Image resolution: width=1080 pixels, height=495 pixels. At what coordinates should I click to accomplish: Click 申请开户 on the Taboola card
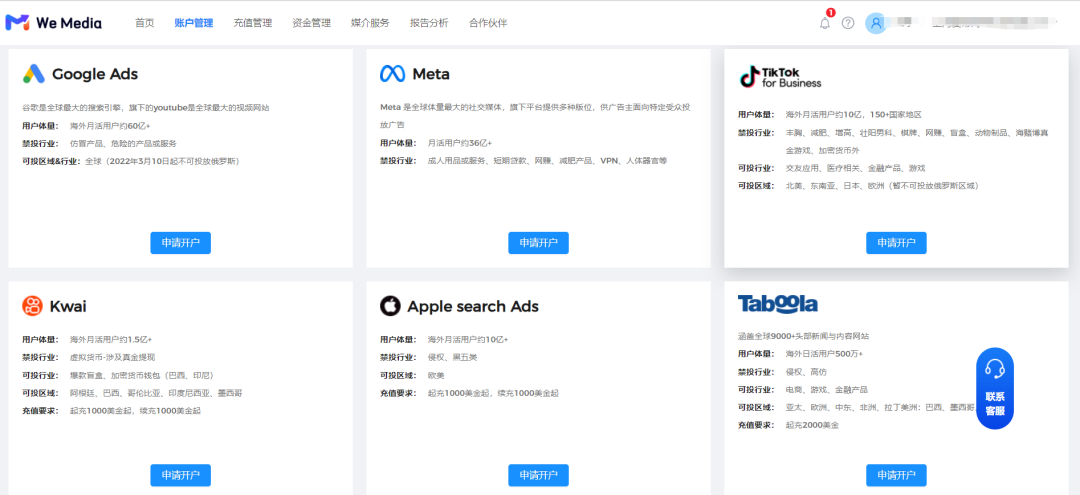pyautogui.click(x=896, y=475)
